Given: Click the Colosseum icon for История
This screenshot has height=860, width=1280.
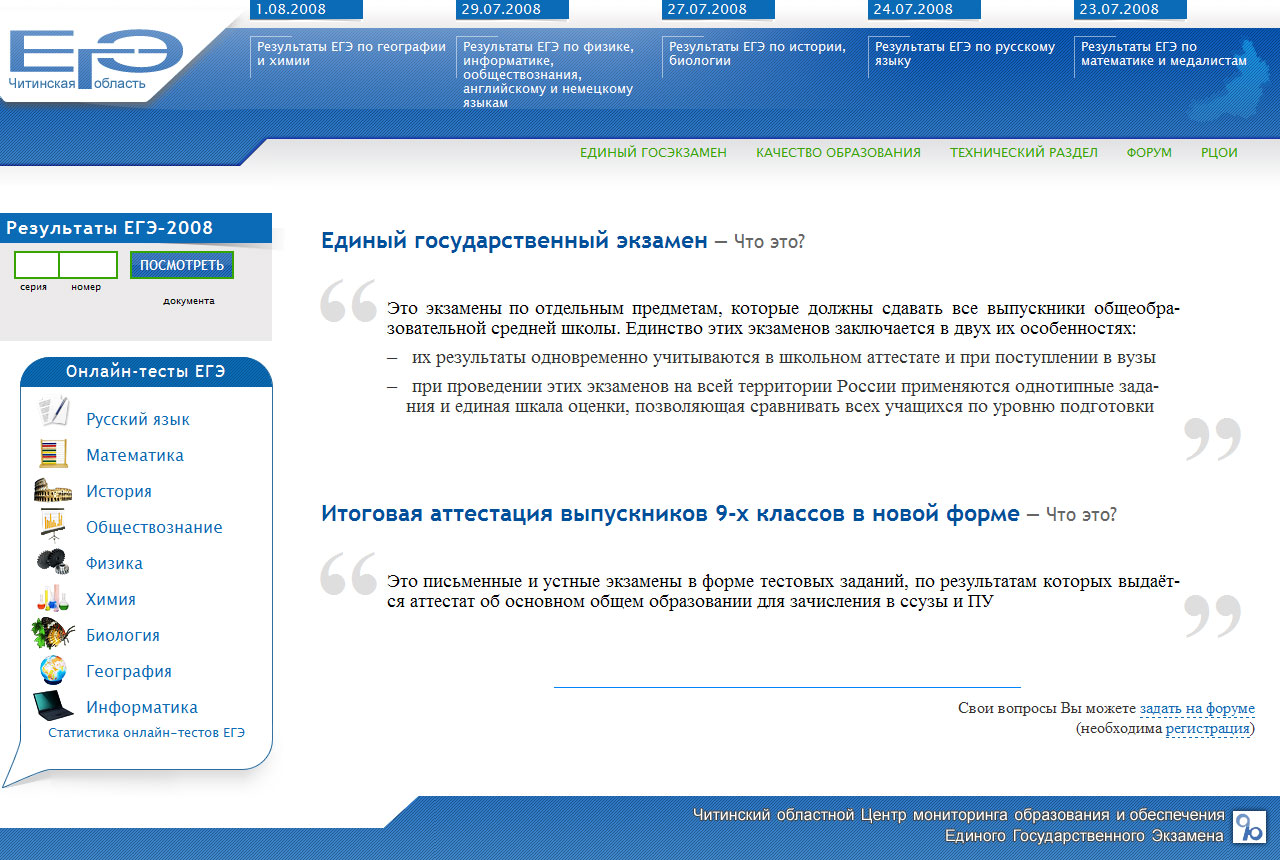Looking at the screenshot, I should click(x=52, y=490).
